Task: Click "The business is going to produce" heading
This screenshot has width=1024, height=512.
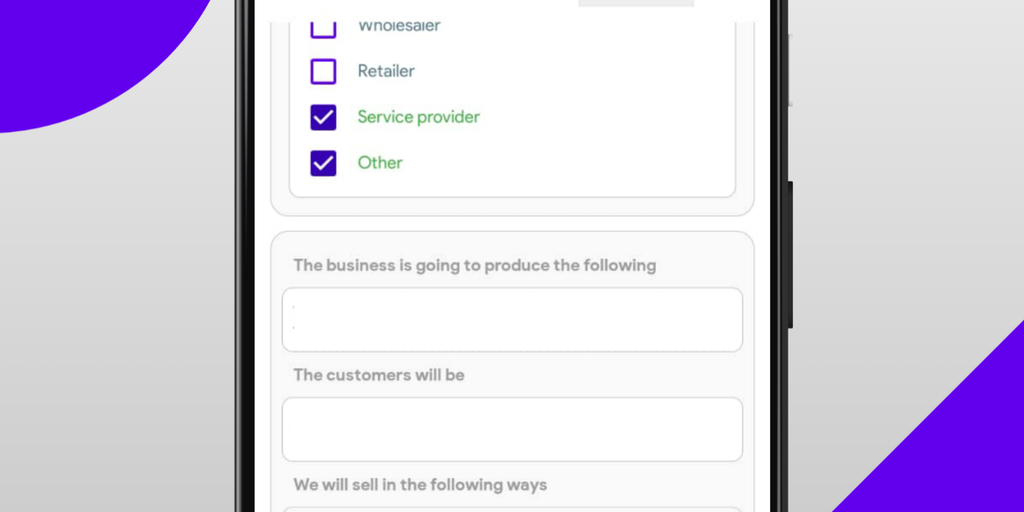Action: pos(474,265)
